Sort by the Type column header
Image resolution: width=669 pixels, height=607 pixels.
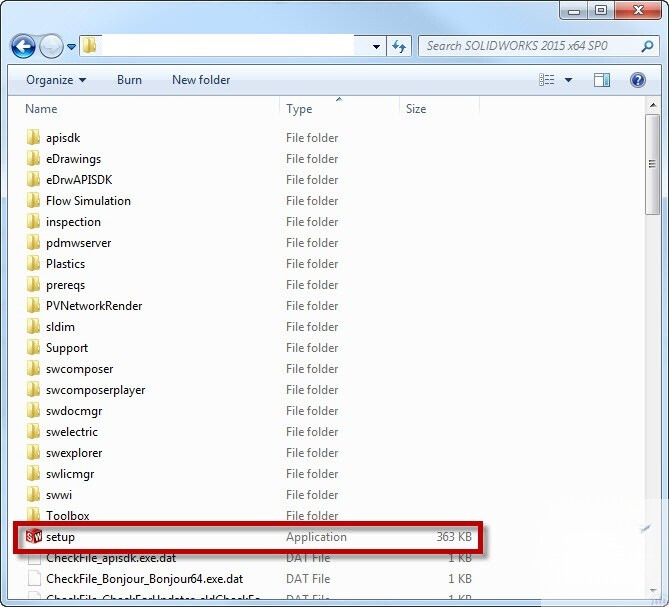coord(299,109)
